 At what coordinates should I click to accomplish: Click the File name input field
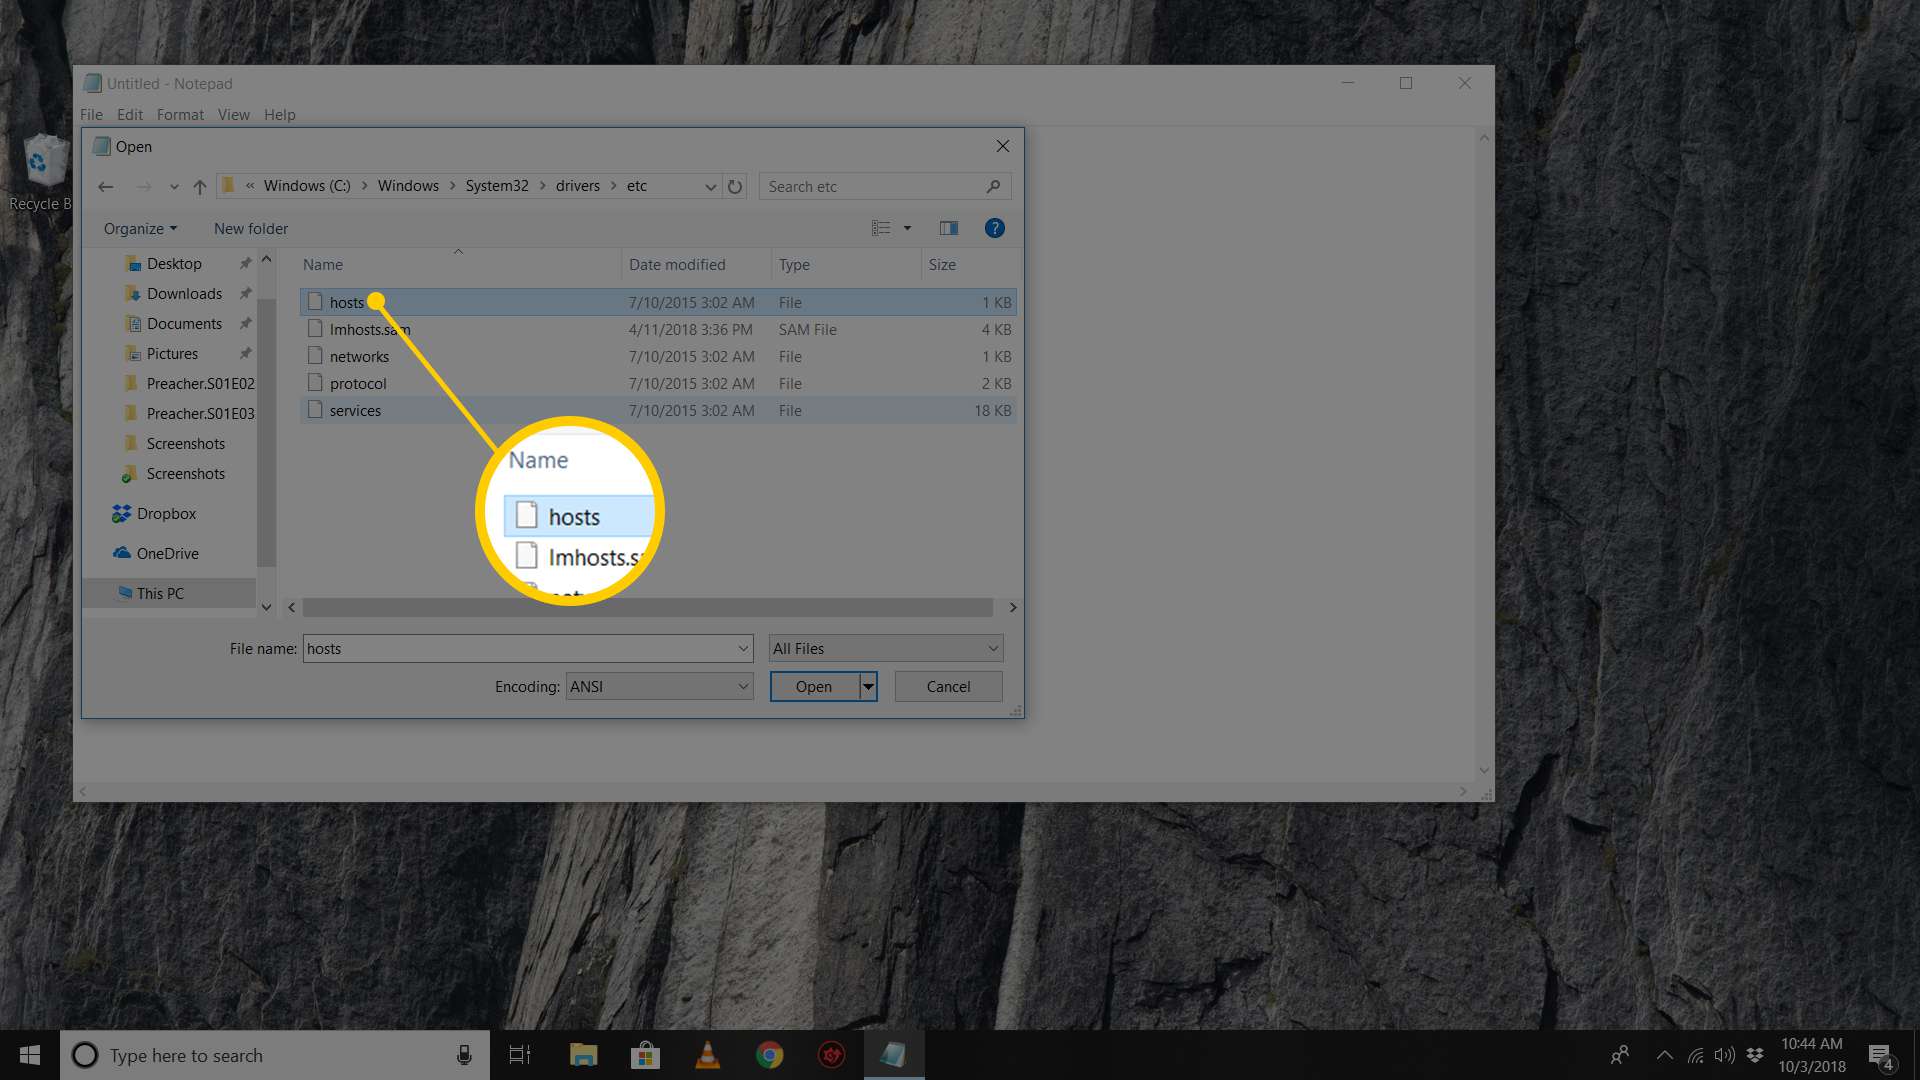coord(525,647)
